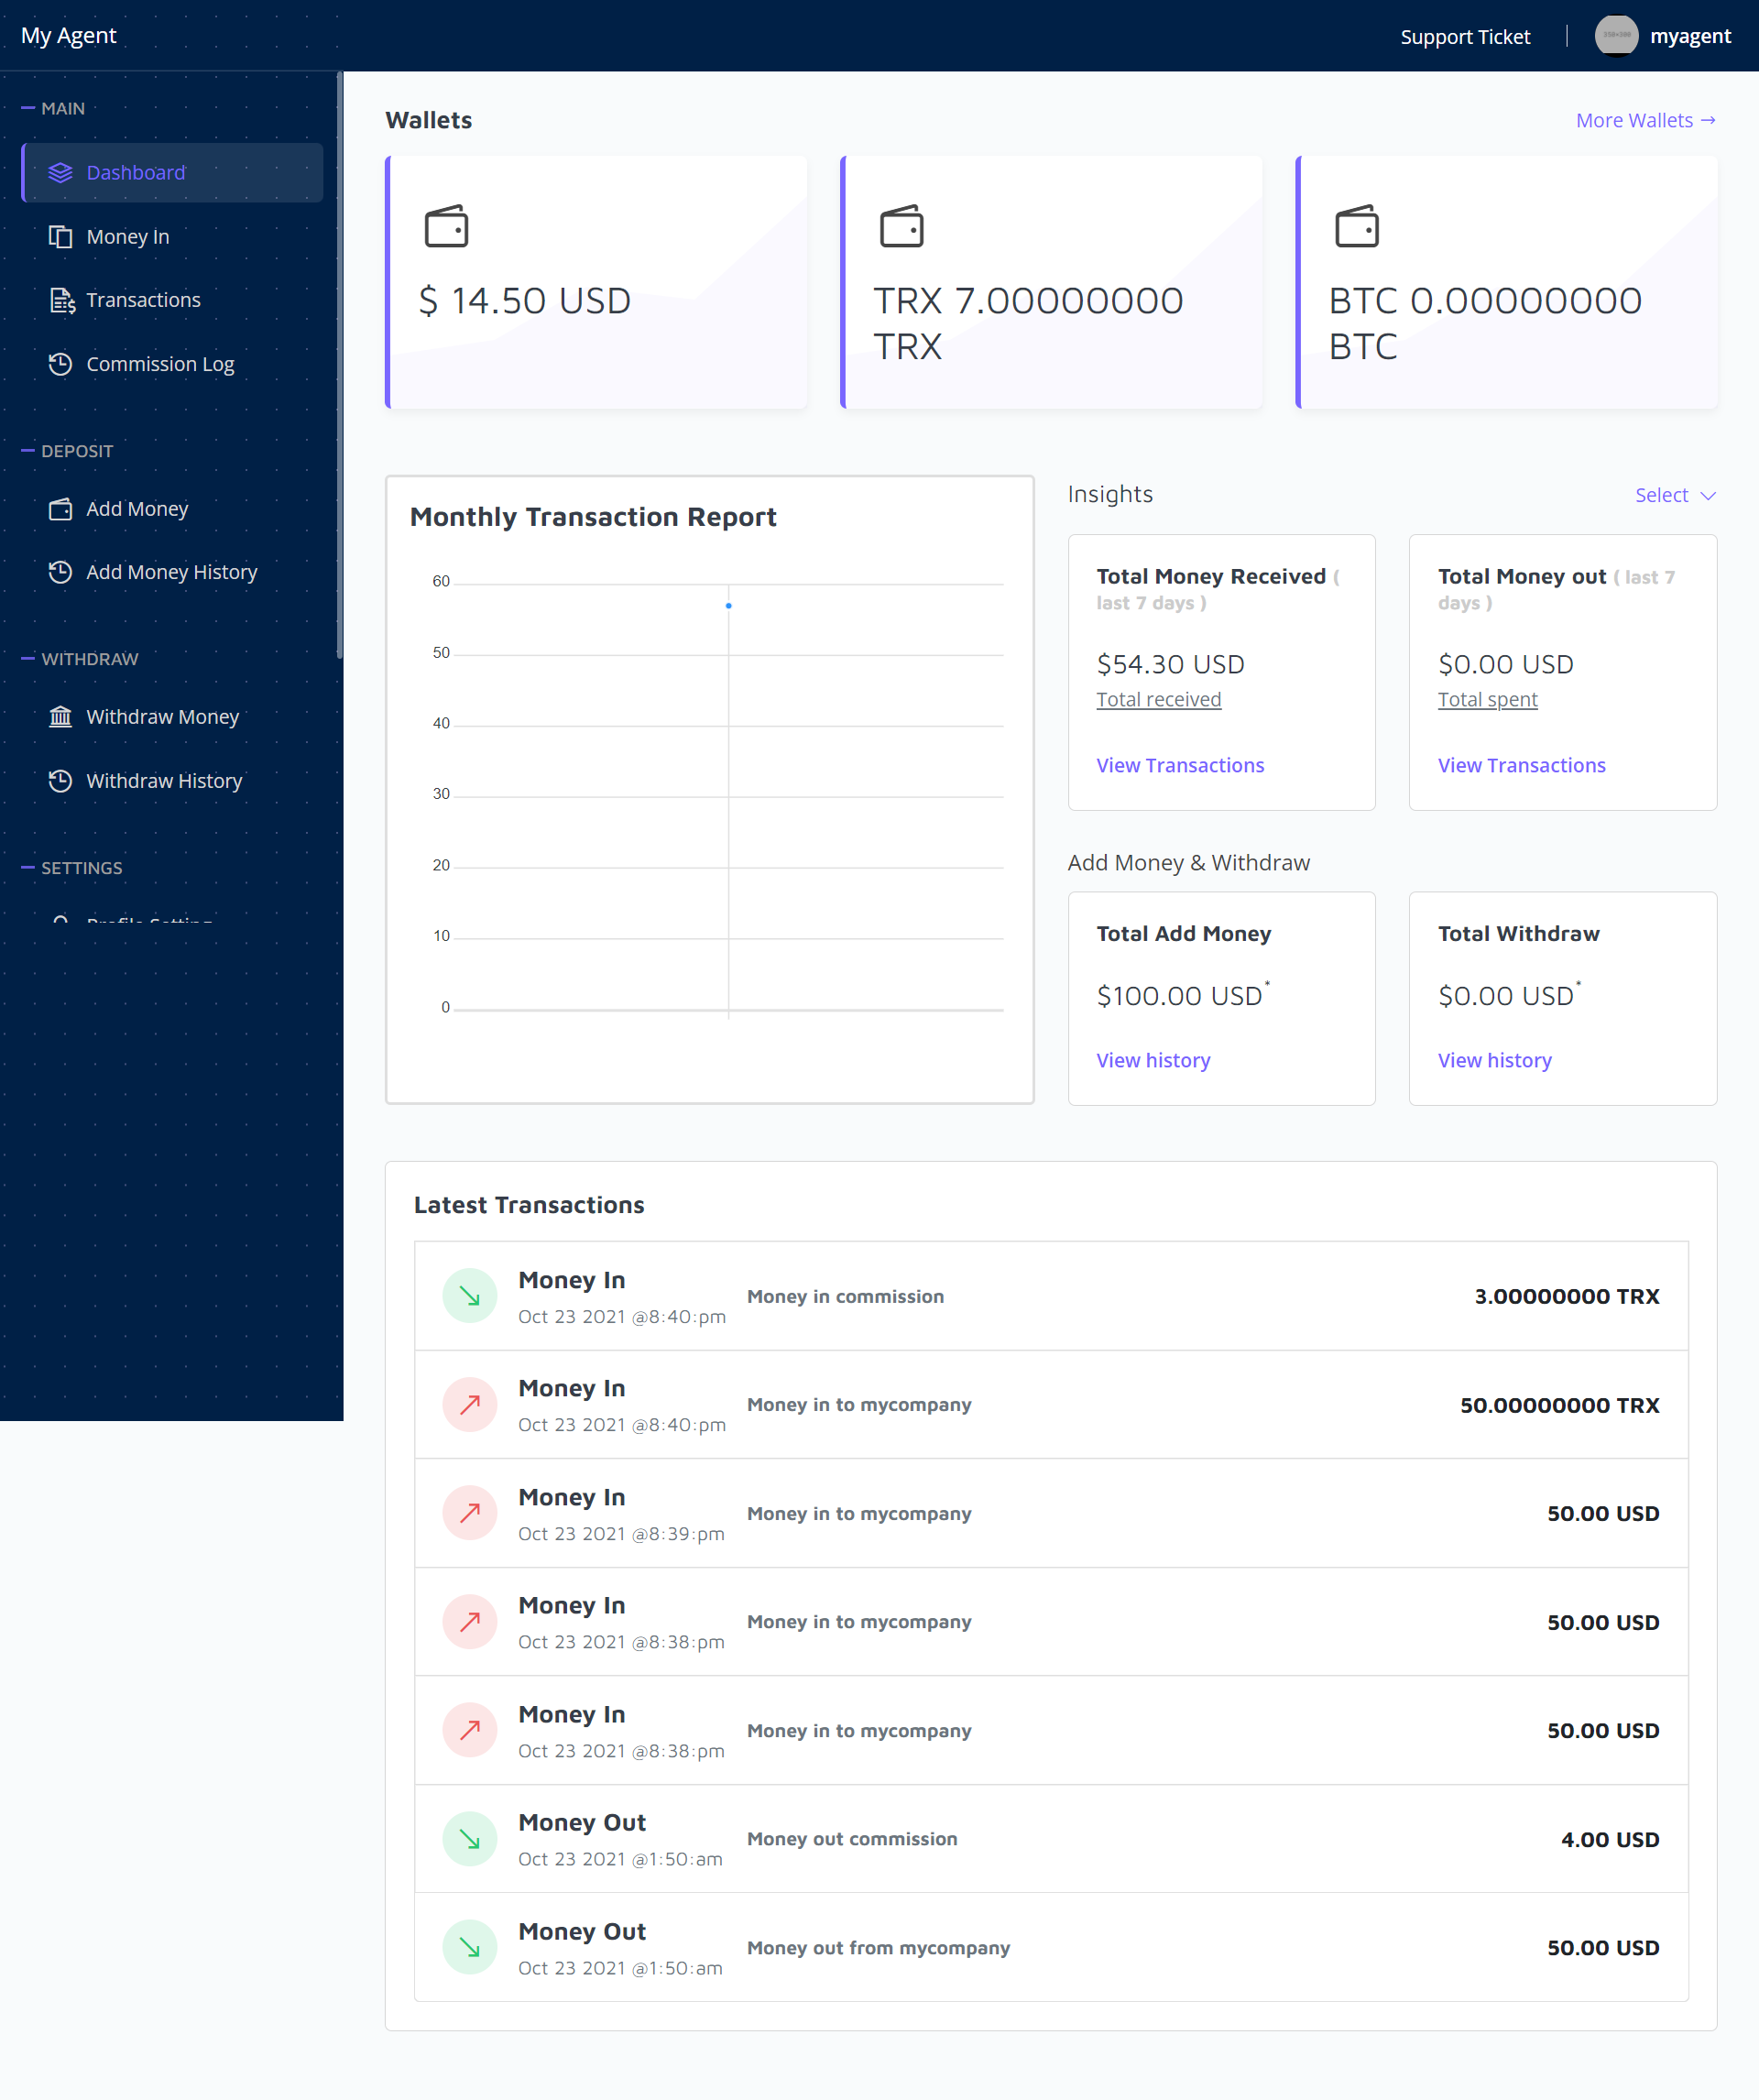Click the data point on monthly chart
1759x2100 pixels.
click(728, 606)
